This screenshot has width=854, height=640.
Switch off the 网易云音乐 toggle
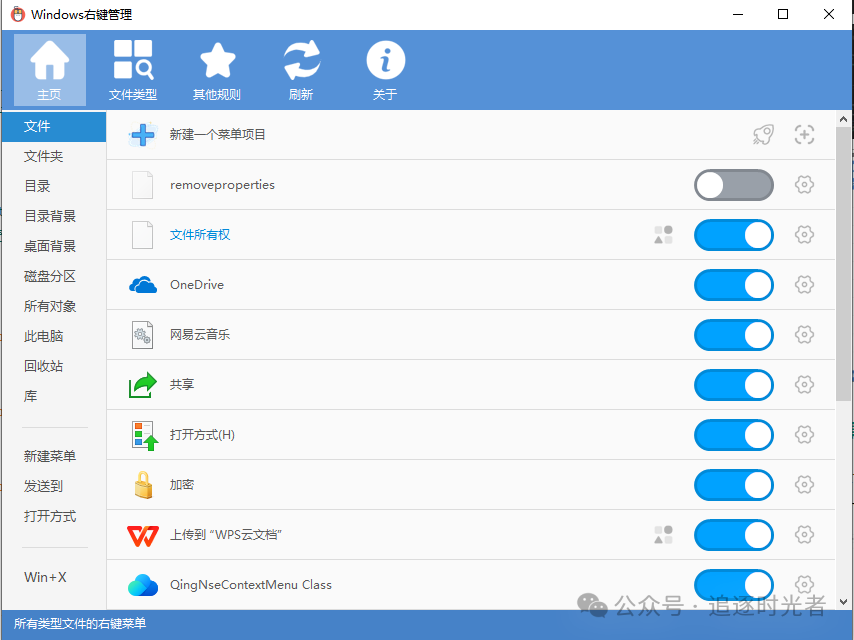(x=734, y=335)
